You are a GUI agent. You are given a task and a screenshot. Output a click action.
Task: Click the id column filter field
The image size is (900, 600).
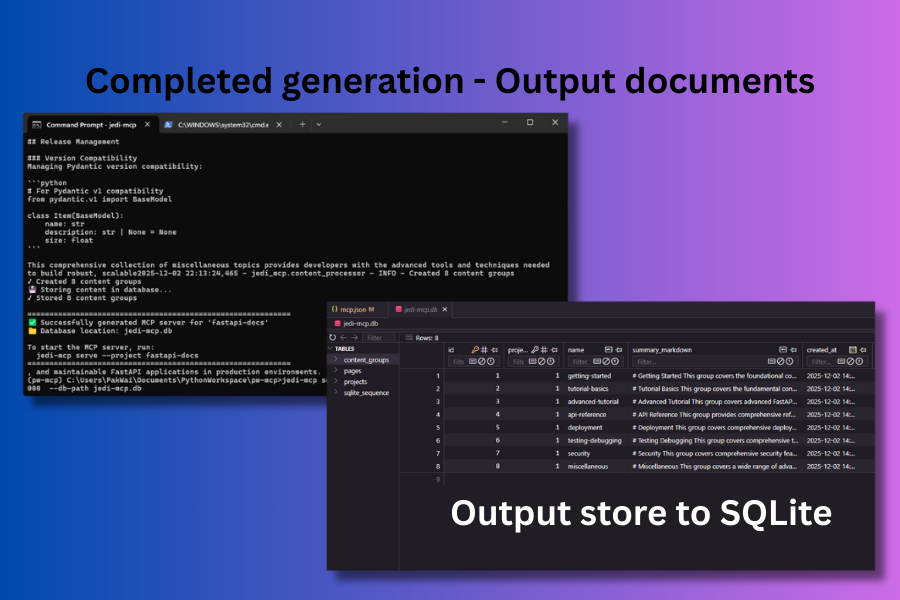(474, 362)
